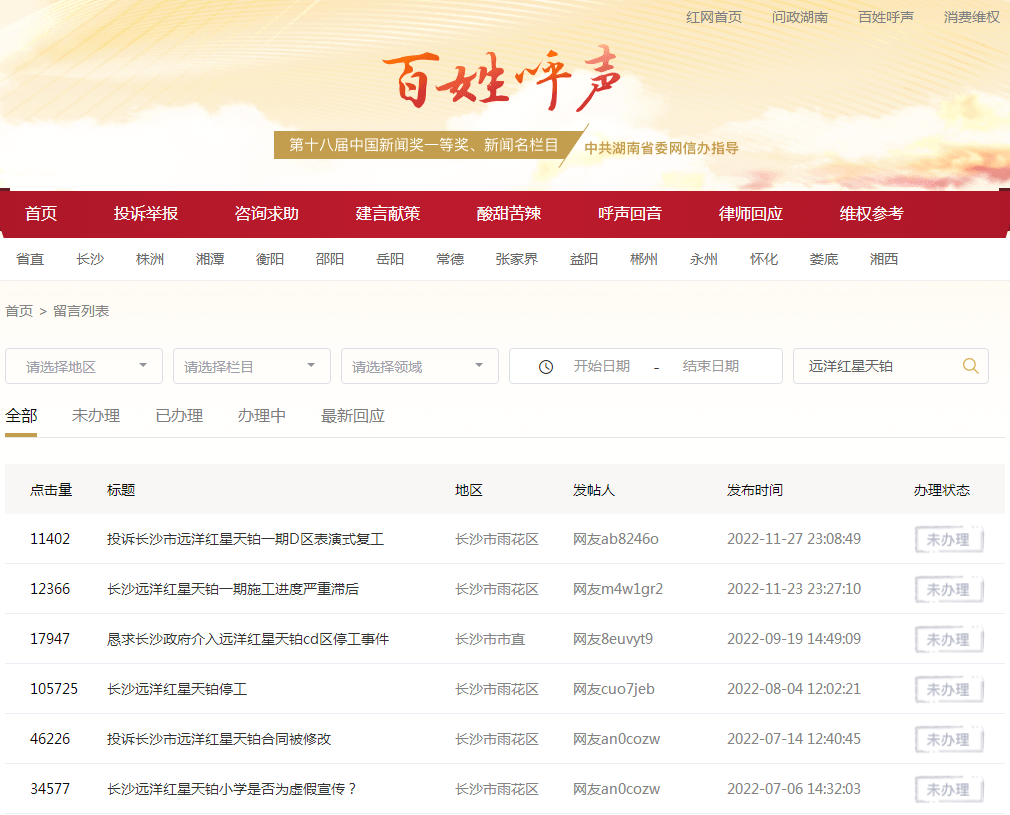The image size is (1010, 815).
Task: Open the 请选择领域 field dropdown
Action: coord(419,366)
